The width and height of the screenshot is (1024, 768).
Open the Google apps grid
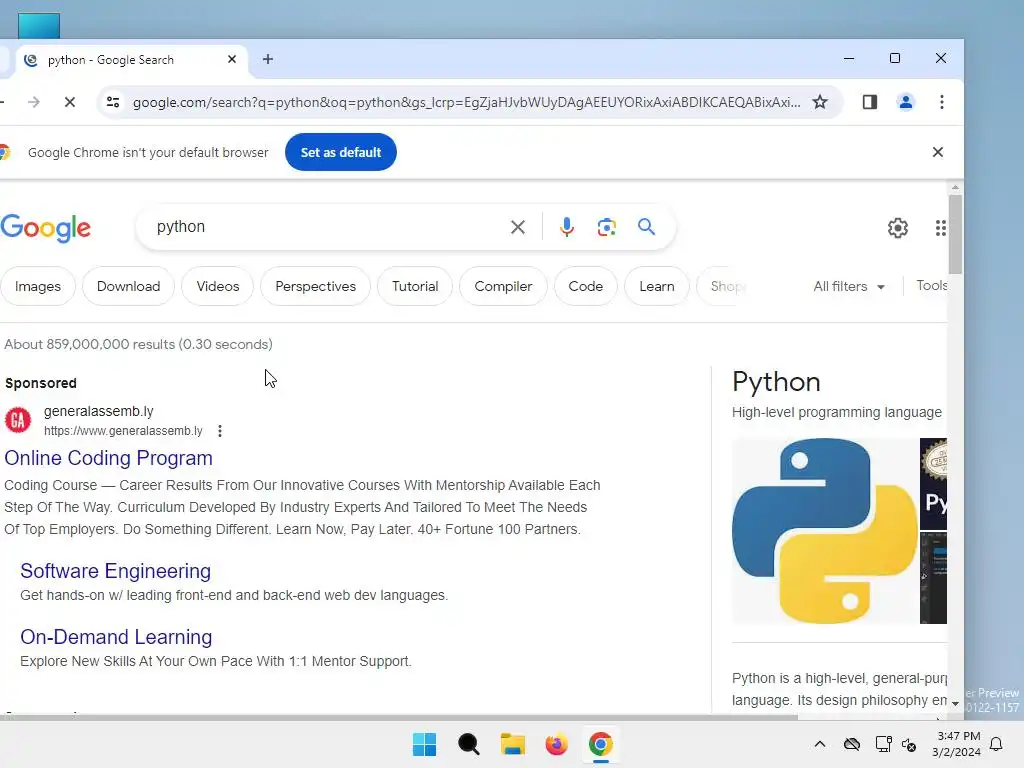(x=940, y=228)
